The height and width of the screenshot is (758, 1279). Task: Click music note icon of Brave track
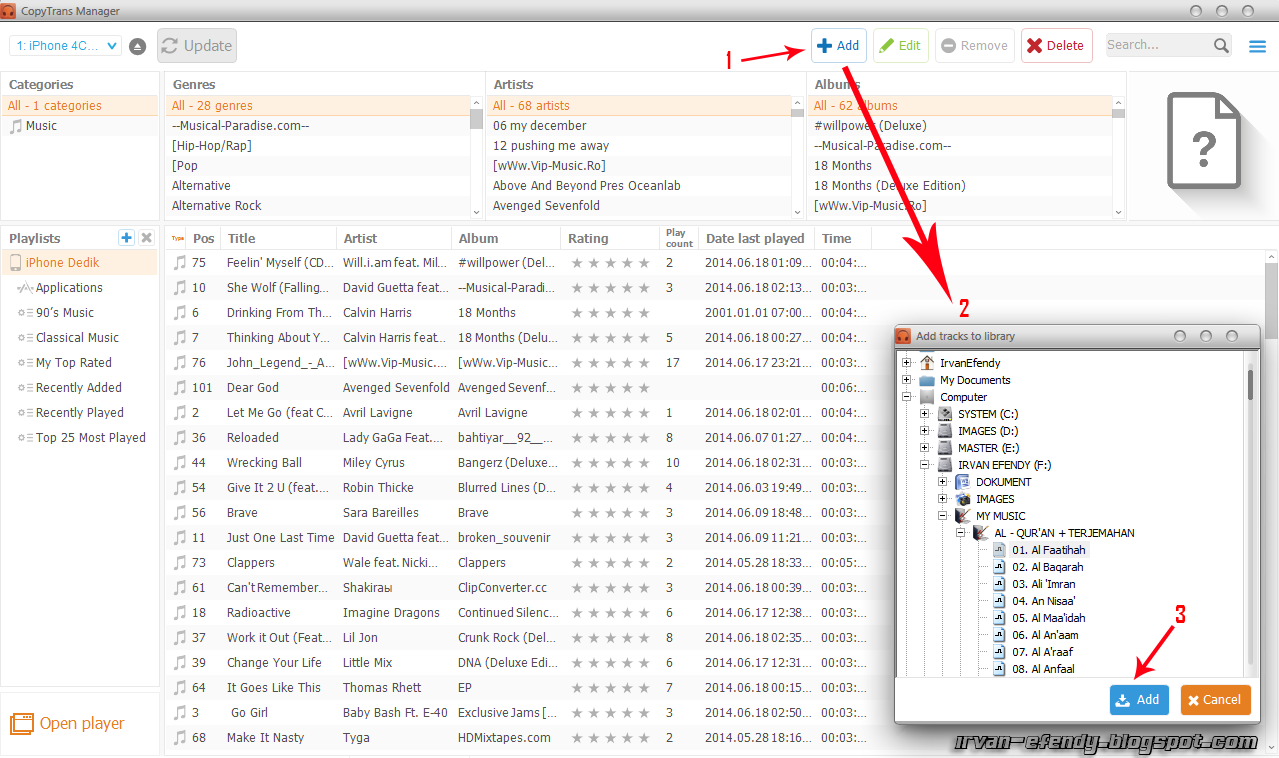point(179,513)
